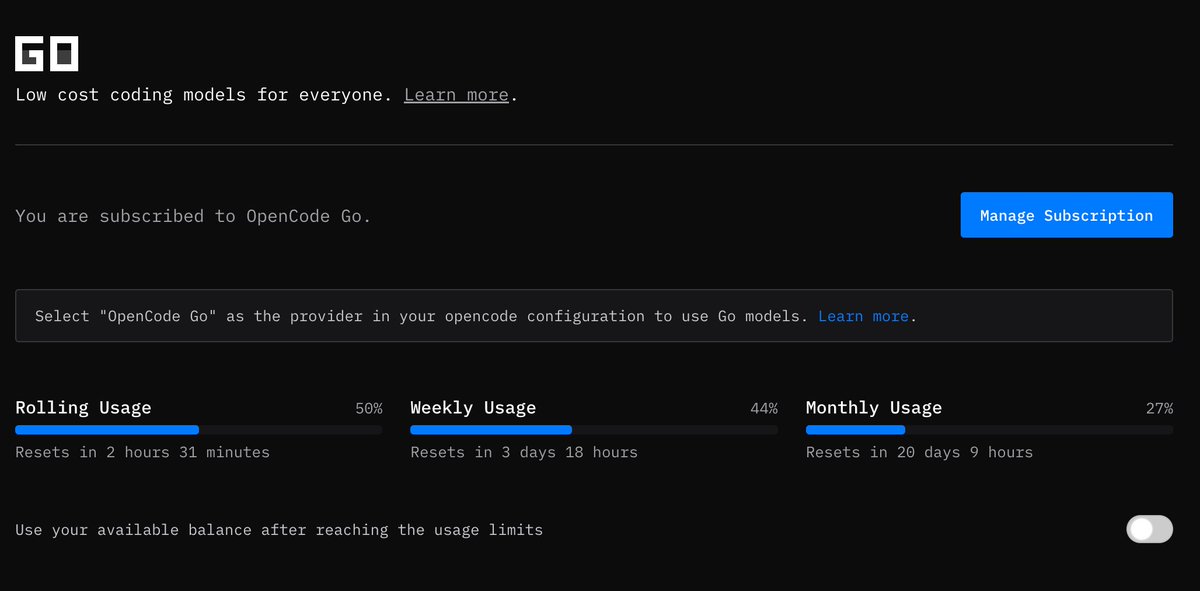Click 'Low cost coding models for everyone' tagline
The image size is (1200, 591).
pos(204,95)
